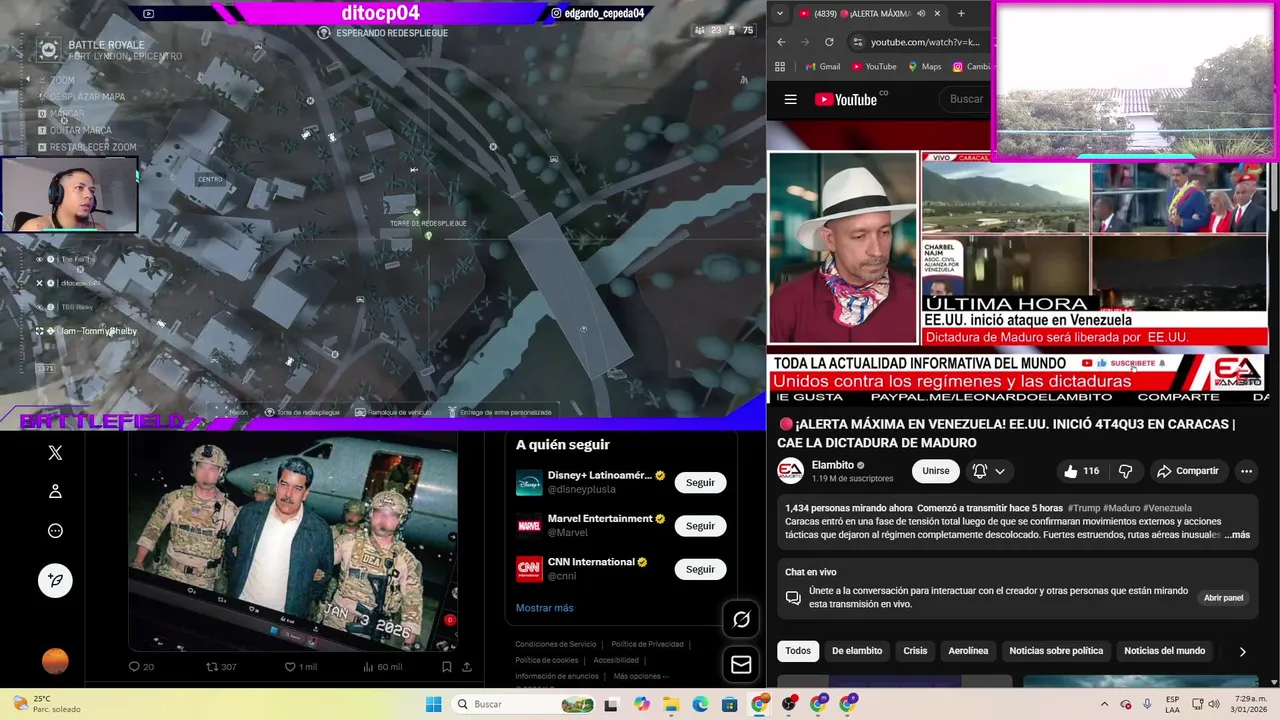Select the Crisis chip
The image size is (1280, 720).
tap(915, 651)
